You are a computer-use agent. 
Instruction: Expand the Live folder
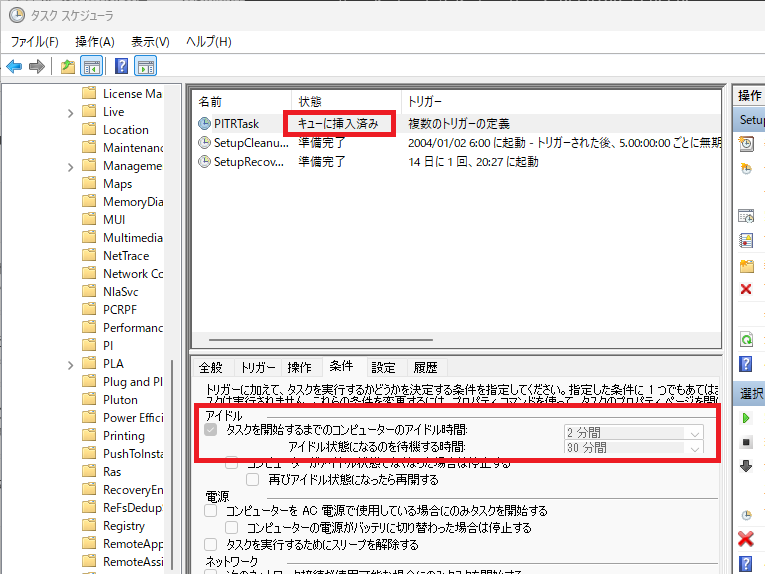pos(70,113)
